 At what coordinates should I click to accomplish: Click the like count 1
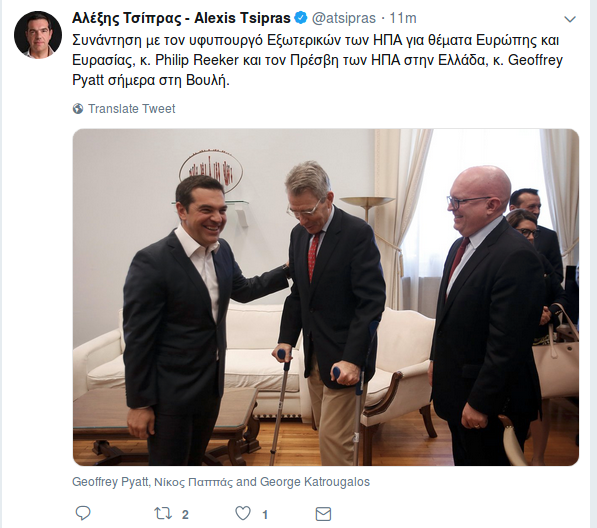[265, 515]
